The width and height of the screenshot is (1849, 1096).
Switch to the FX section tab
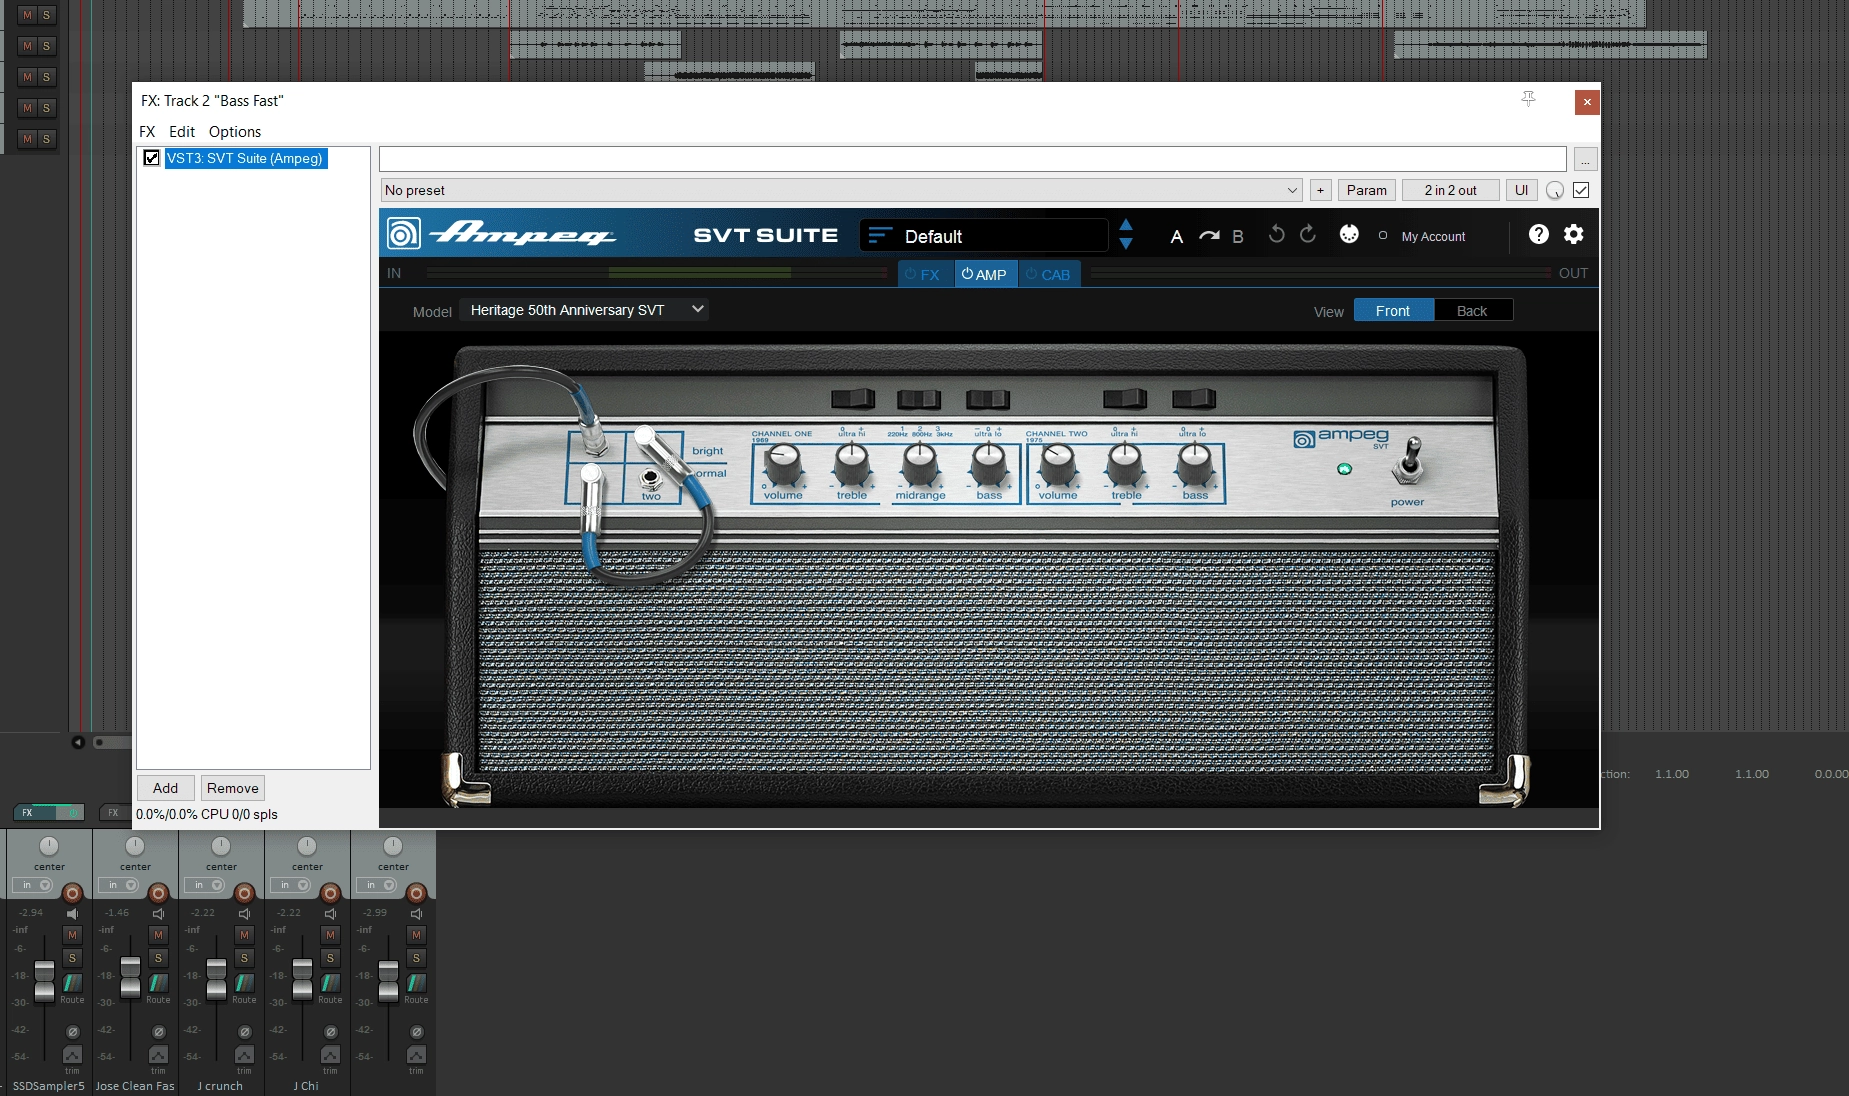click(926, 274)
